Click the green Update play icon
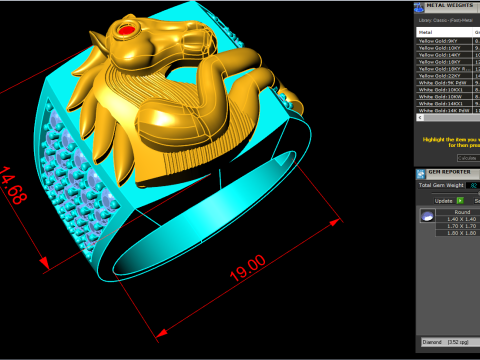The height and width of the screenshot is (360, 480). pos(460,201)
